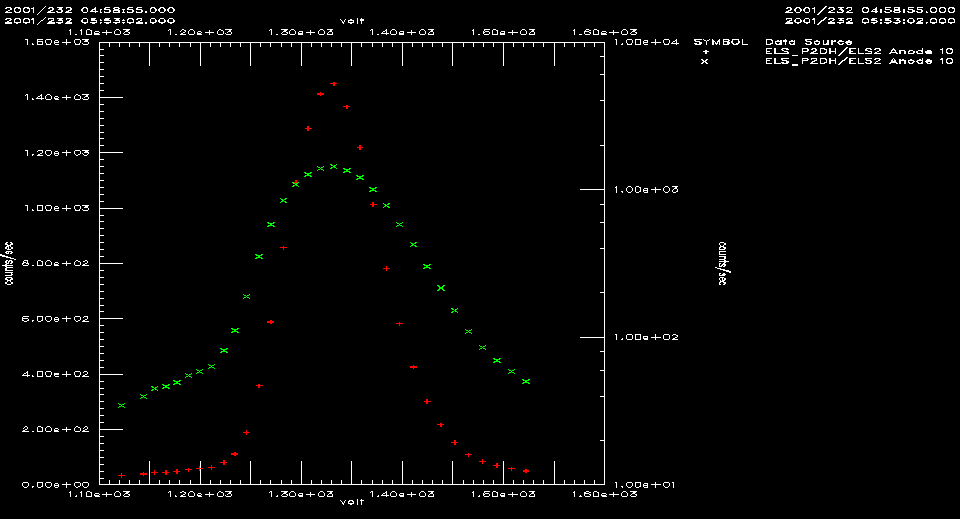Click the 1.10e+03 label on bottom x-axis
Viewport: 960px width, 519px height.
tap(100, 495)
